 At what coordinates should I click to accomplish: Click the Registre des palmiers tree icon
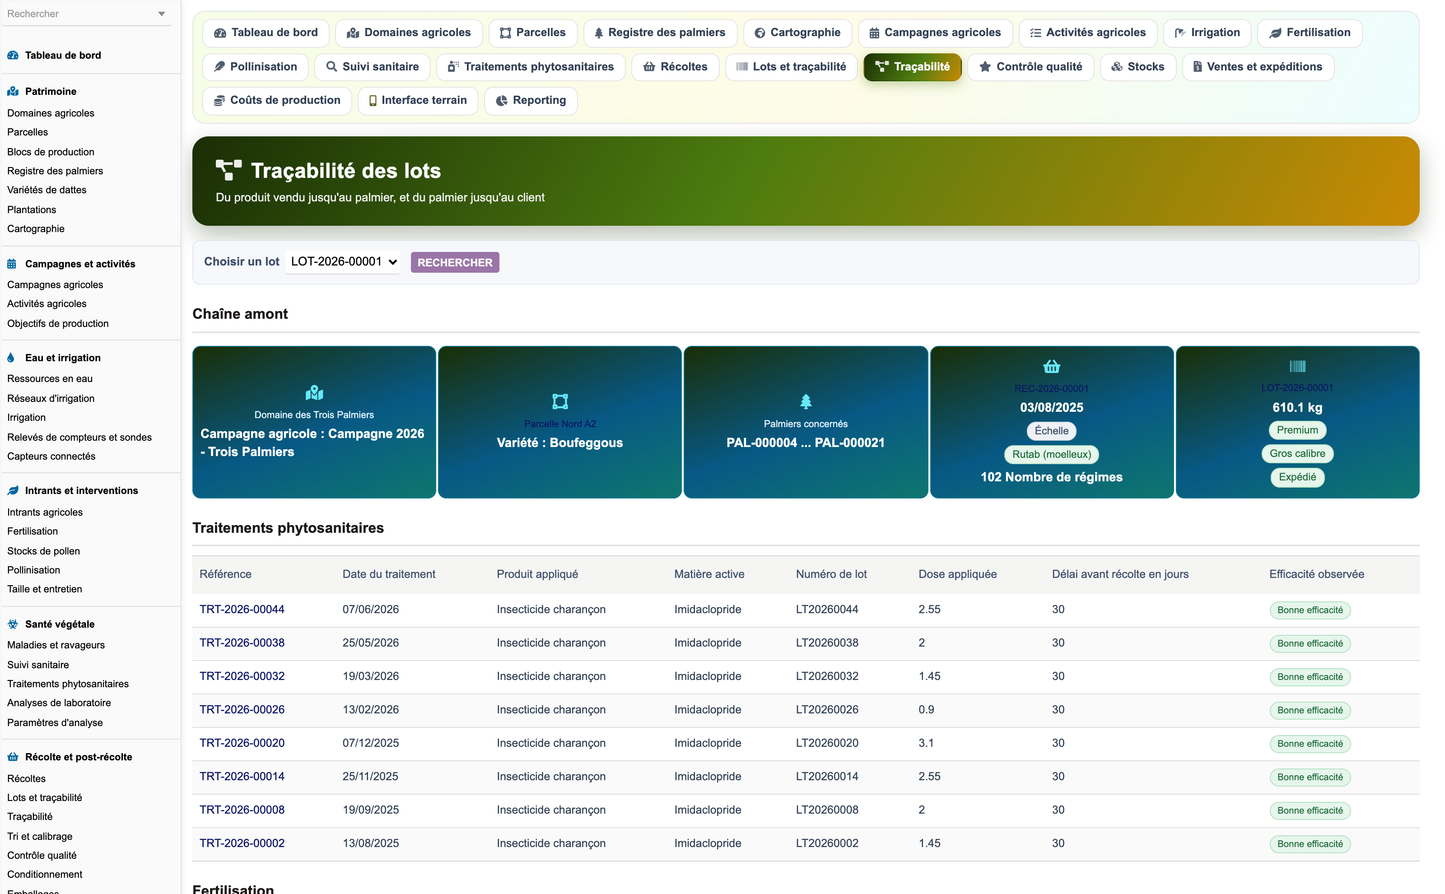[599, 33]
